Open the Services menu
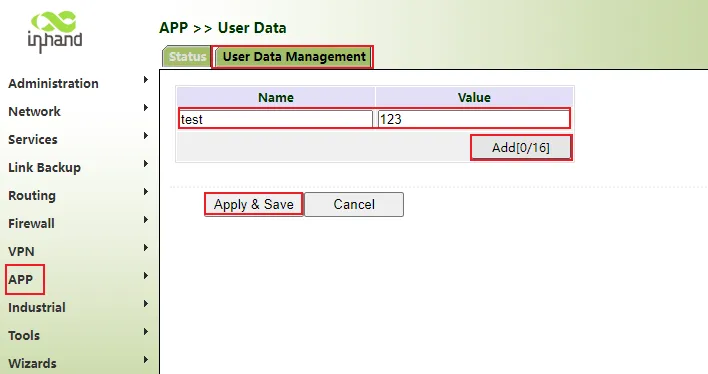 pos(33,140)
